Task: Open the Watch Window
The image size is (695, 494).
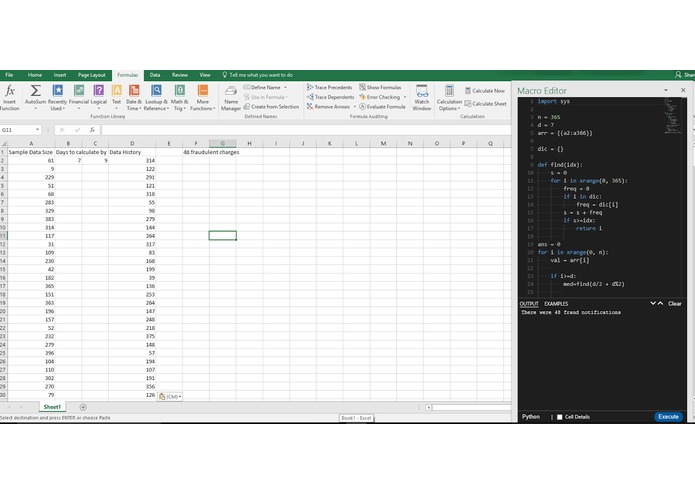Action: (422, 98)
